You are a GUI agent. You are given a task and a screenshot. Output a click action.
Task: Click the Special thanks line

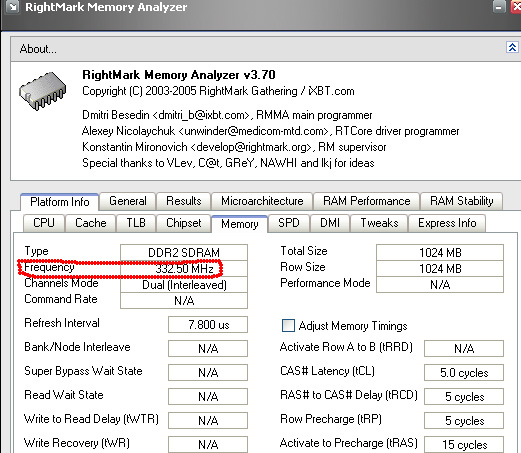click(x=228, y=163)
